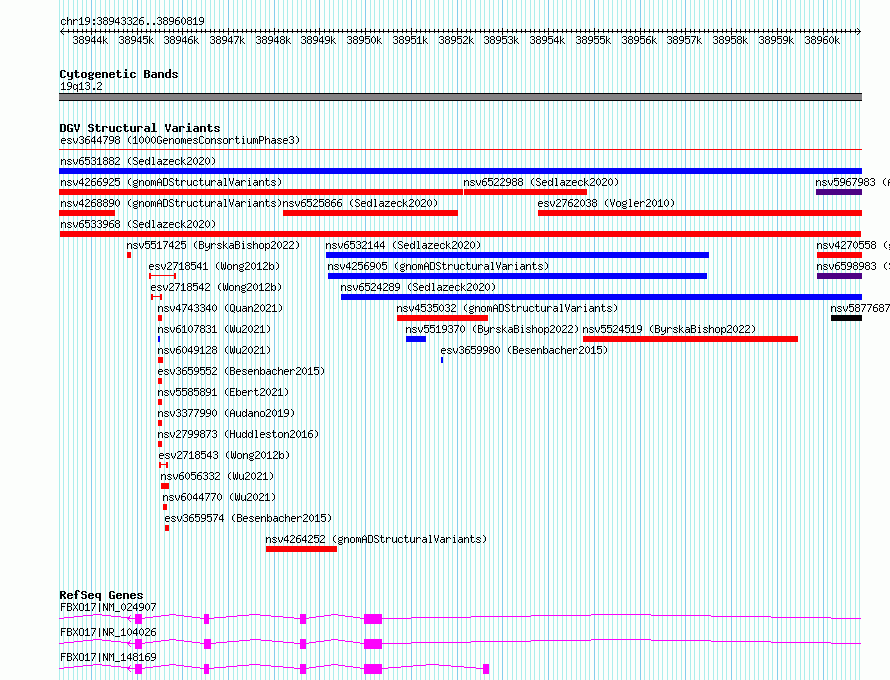Open the nsv4266925 (gnomADStructuralVariants) entry
Image resolution: width=890 pixels, height=680 pixels.
[x=171, y=182]
